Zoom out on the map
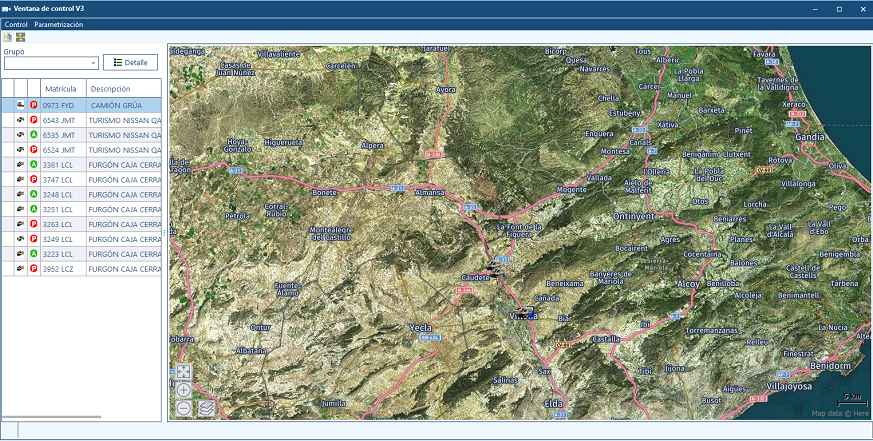Viewport: 873px width, 441px height. pyautogui.click(x=184, y=408)
